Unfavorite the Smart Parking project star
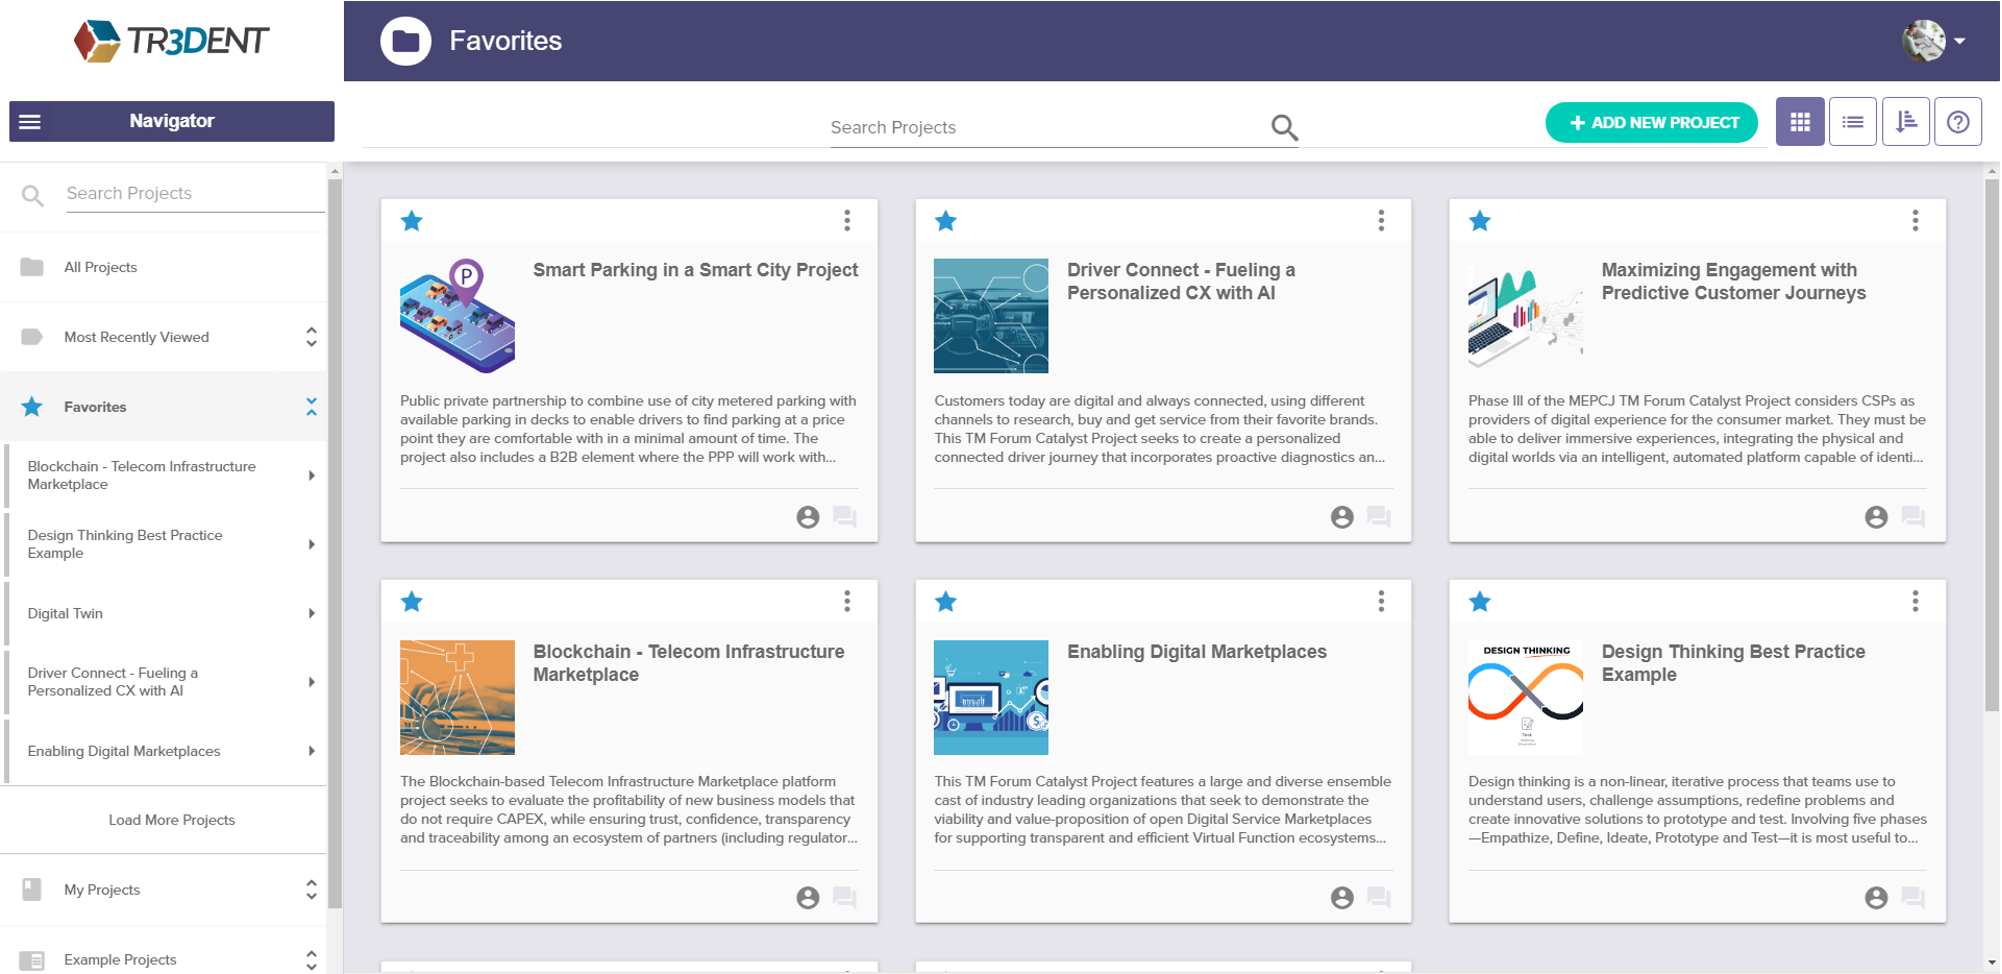Viewport: 2002px width, 974px height. point(412,221)
